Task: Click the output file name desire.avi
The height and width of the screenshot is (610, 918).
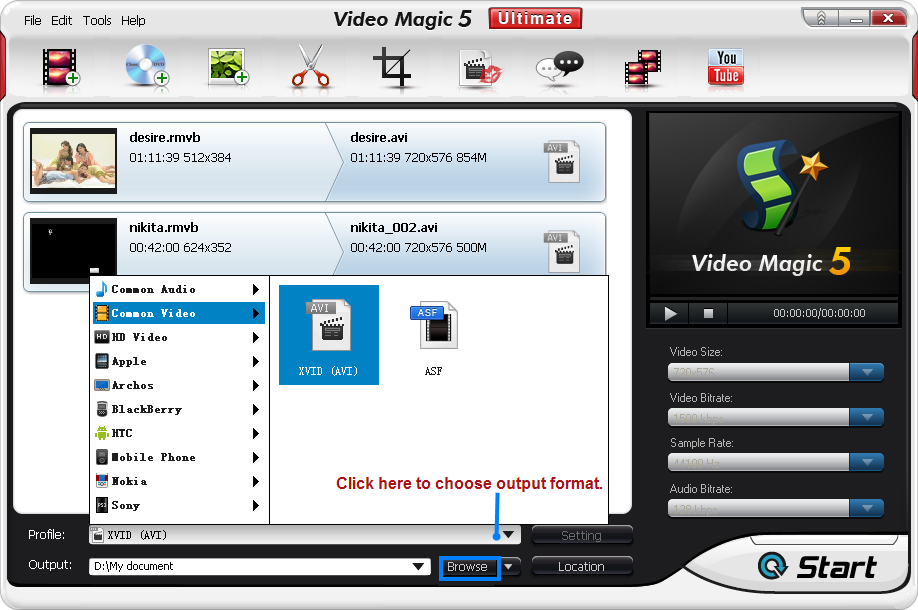Action: click(379, 138)
